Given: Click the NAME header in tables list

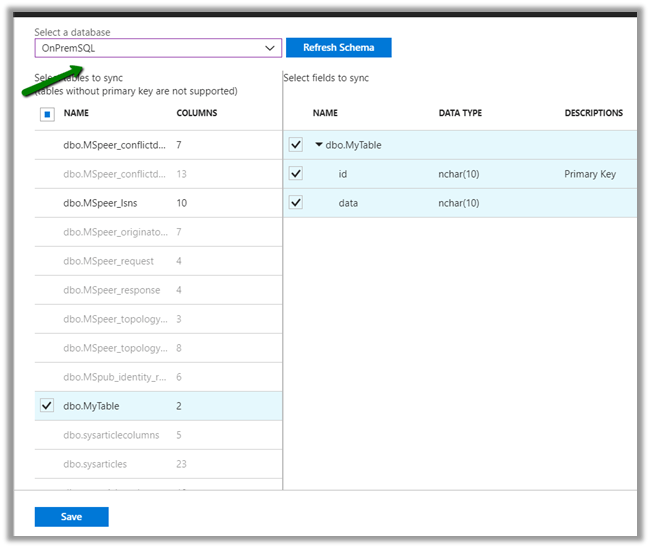Looking at the screenshot, I should tap(76, 113).
